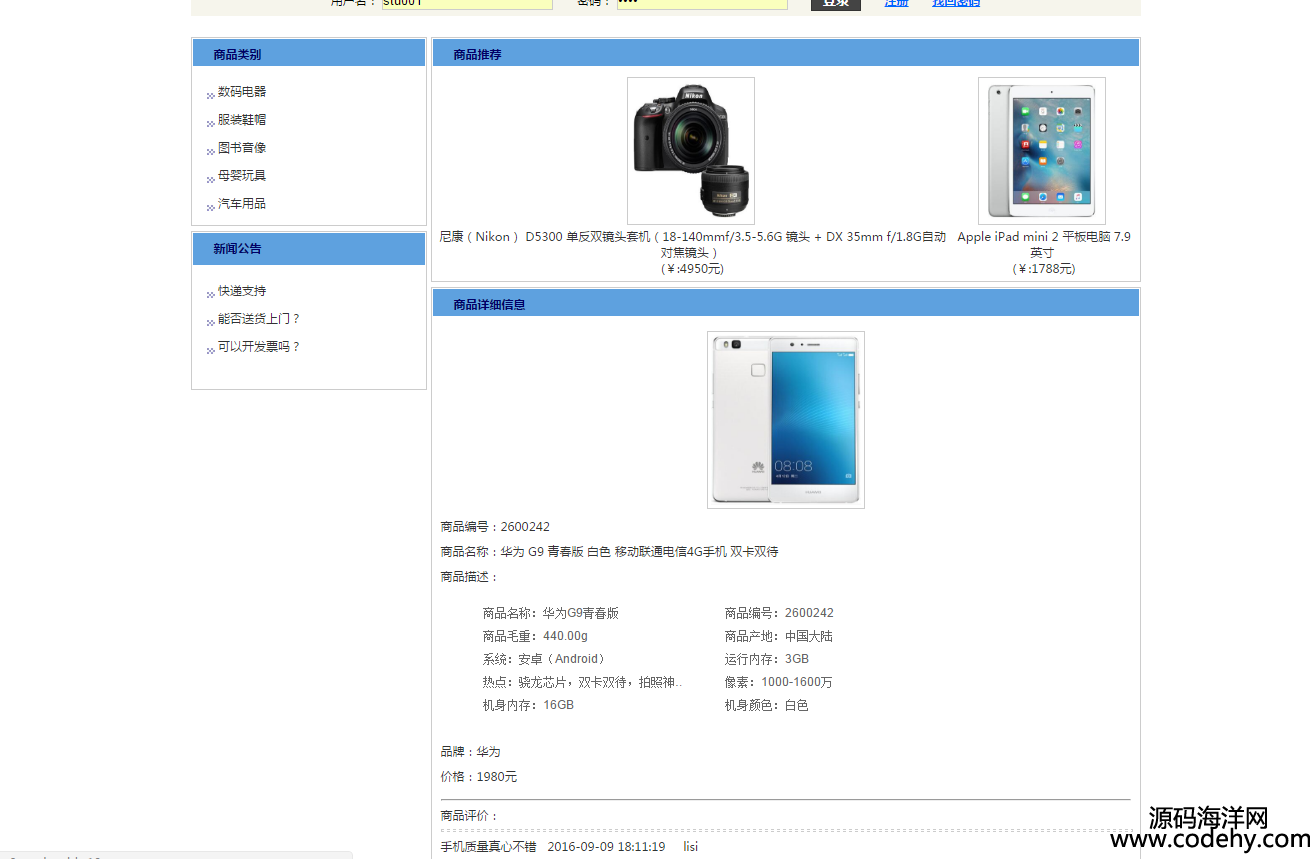Open the Apple iPad mini 2 平板电脑 title link
The height and width of the screenshot is (859, 1315).
pyautogui.click(x=1043, y=245)
